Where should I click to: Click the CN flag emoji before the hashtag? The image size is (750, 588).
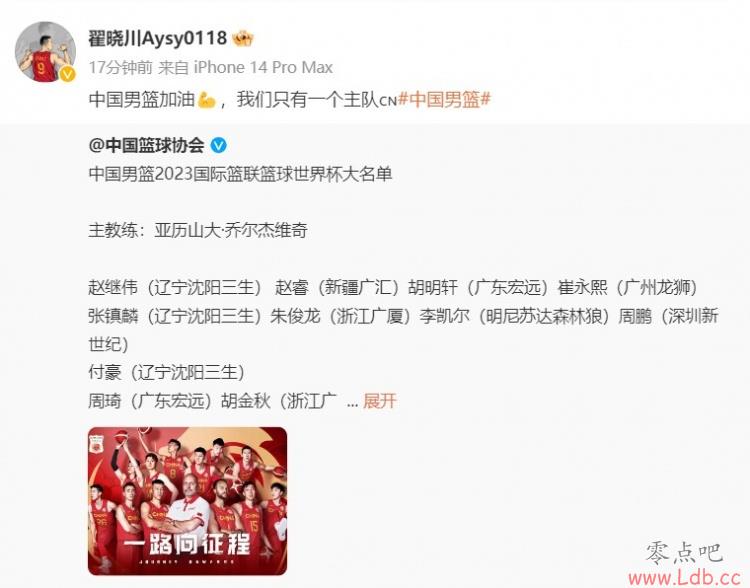(x=388, y=101)
